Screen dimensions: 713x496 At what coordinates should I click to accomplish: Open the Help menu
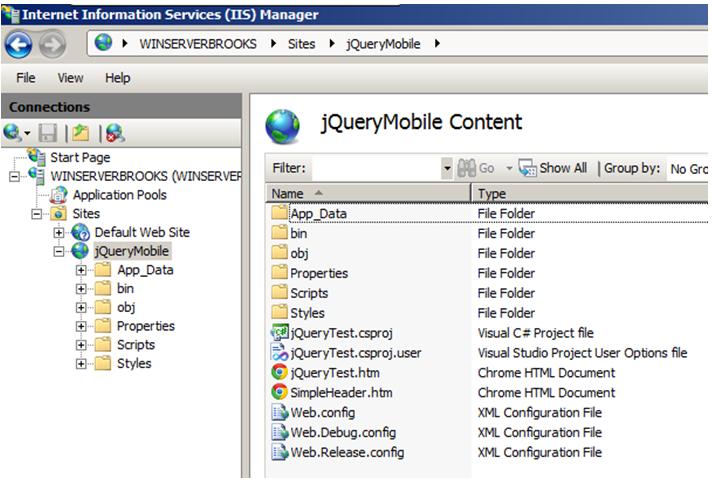117,78
